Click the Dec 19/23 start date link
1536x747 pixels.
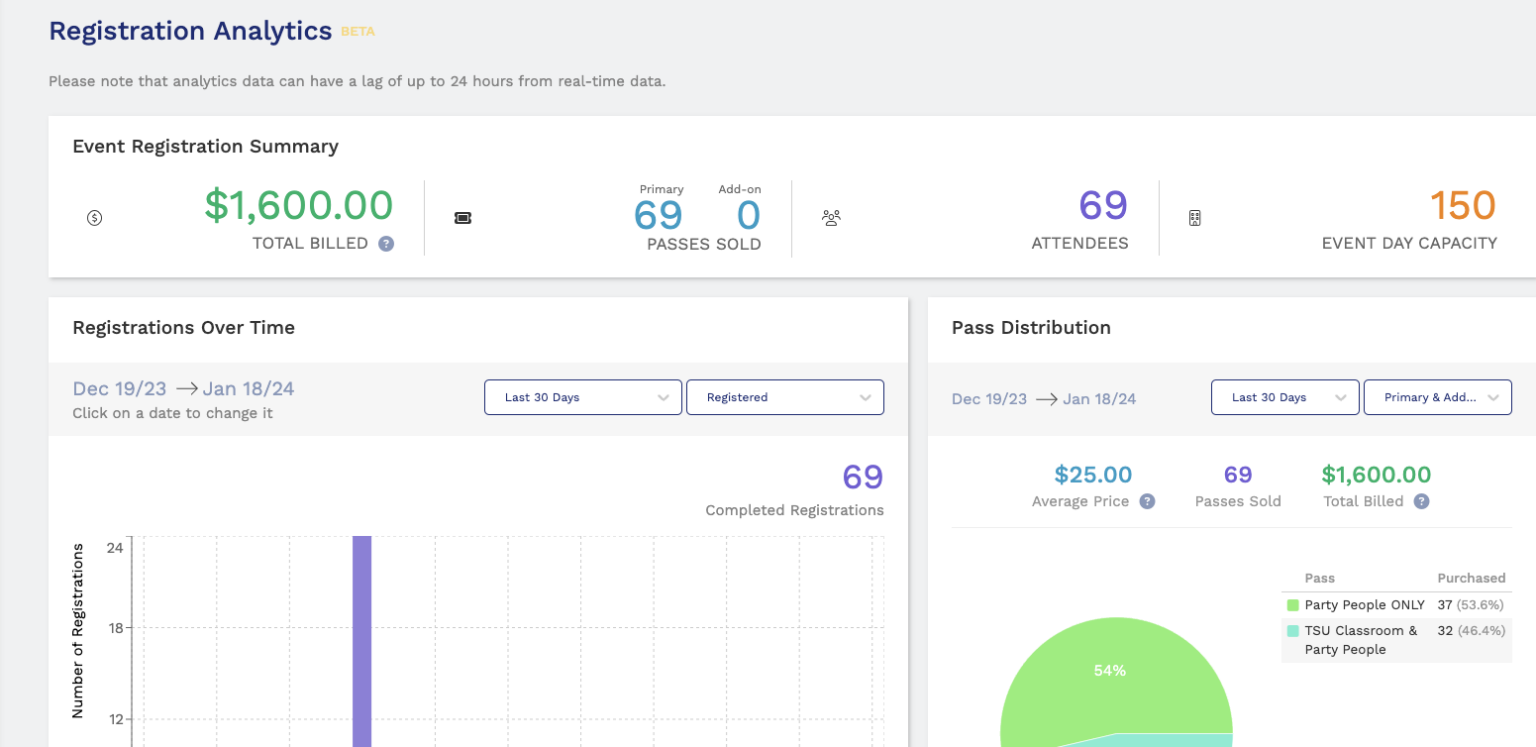click(x=120, y=388)
